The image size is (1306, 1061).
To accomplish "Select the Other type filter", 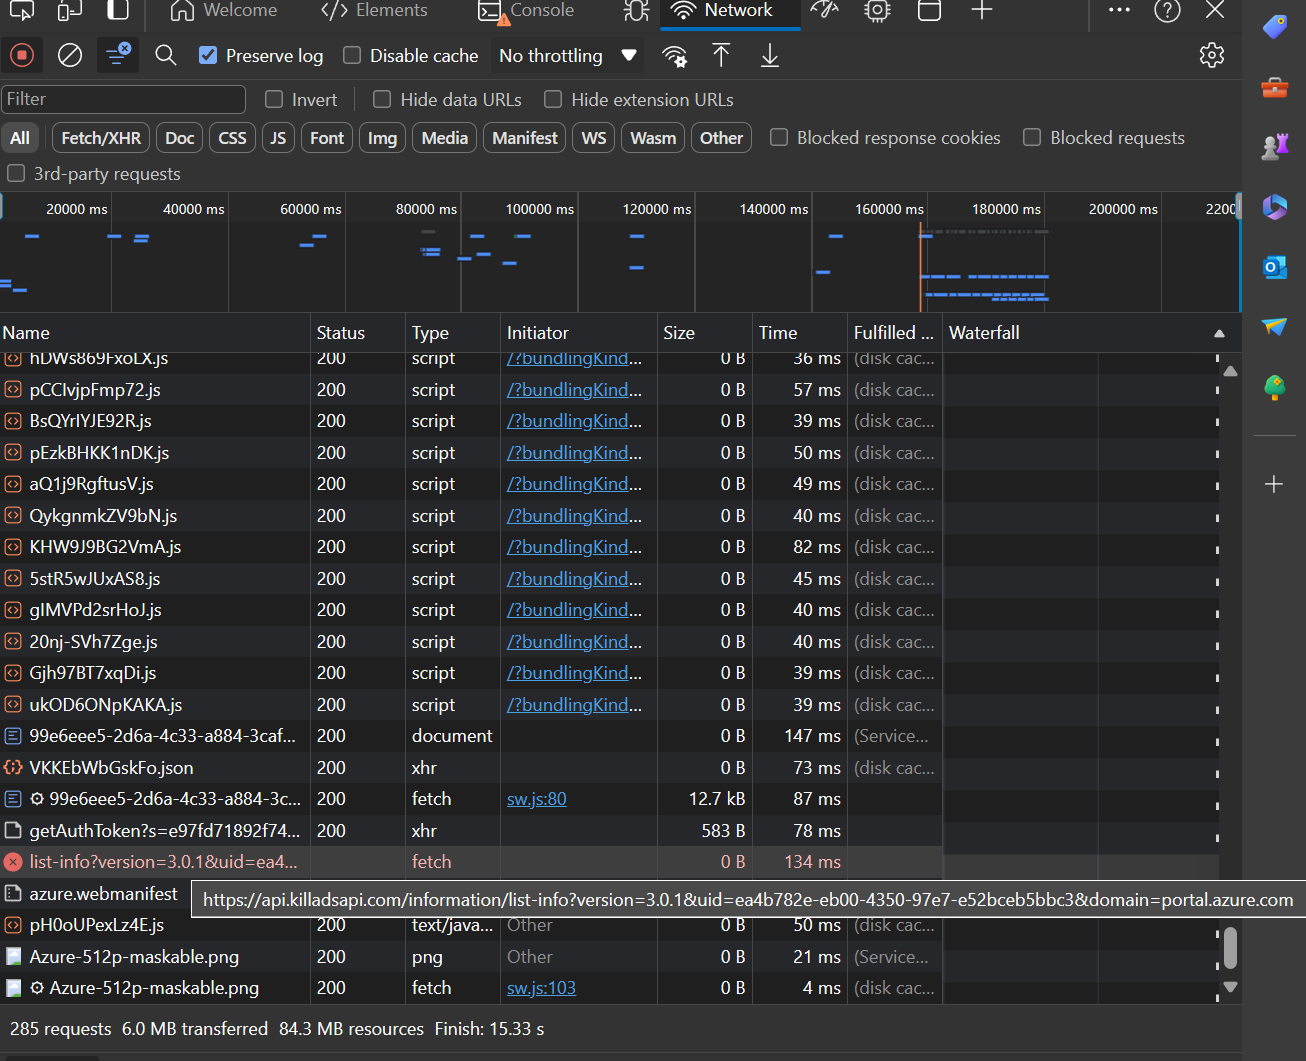I will (x=721, y=138).
